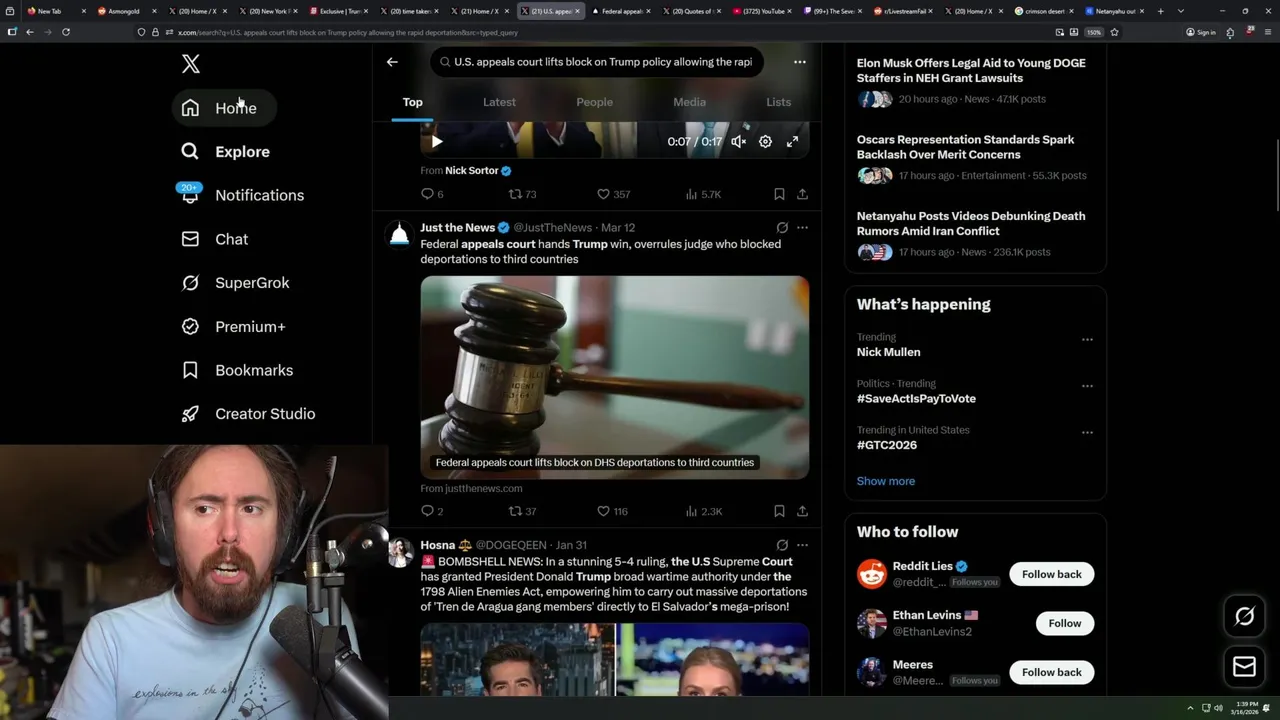Follow back Meeres
Screen dimensions: 1280x720
[x=1051, y=672]
